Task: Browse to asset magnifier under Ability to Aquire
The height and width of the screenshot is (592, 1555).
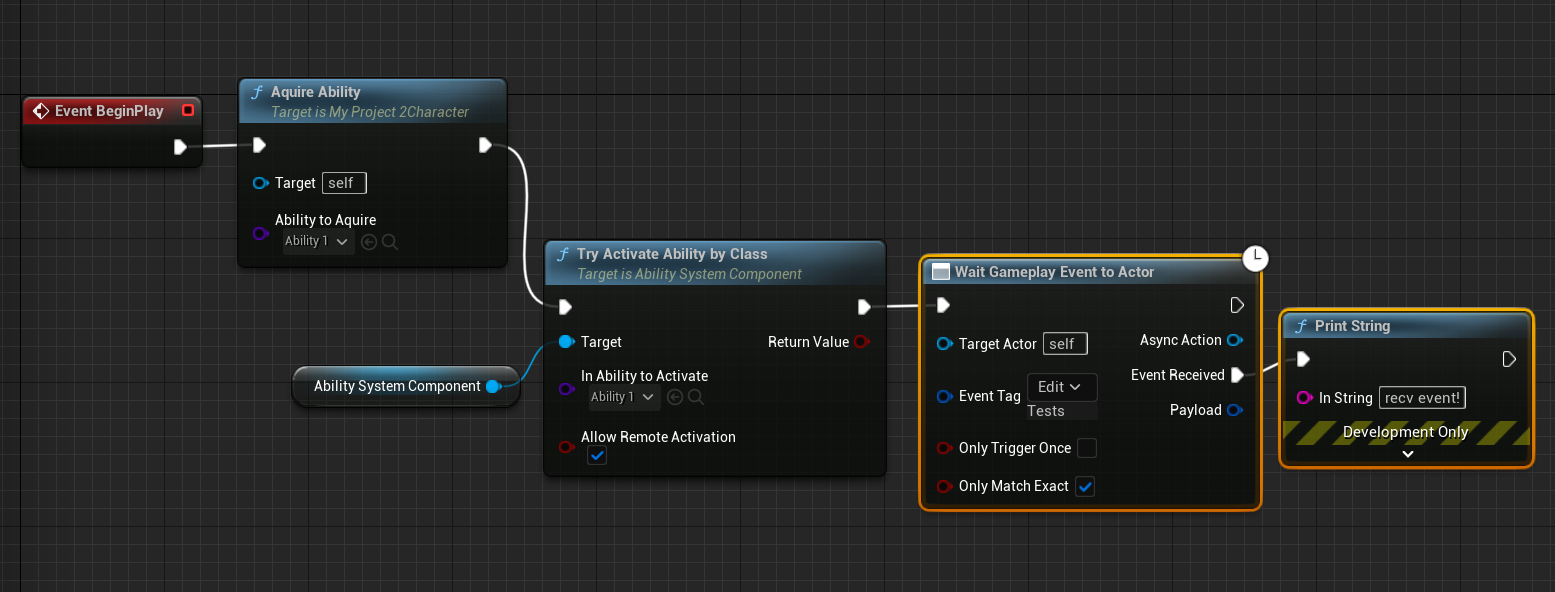Action: click(x=390, y=241)
